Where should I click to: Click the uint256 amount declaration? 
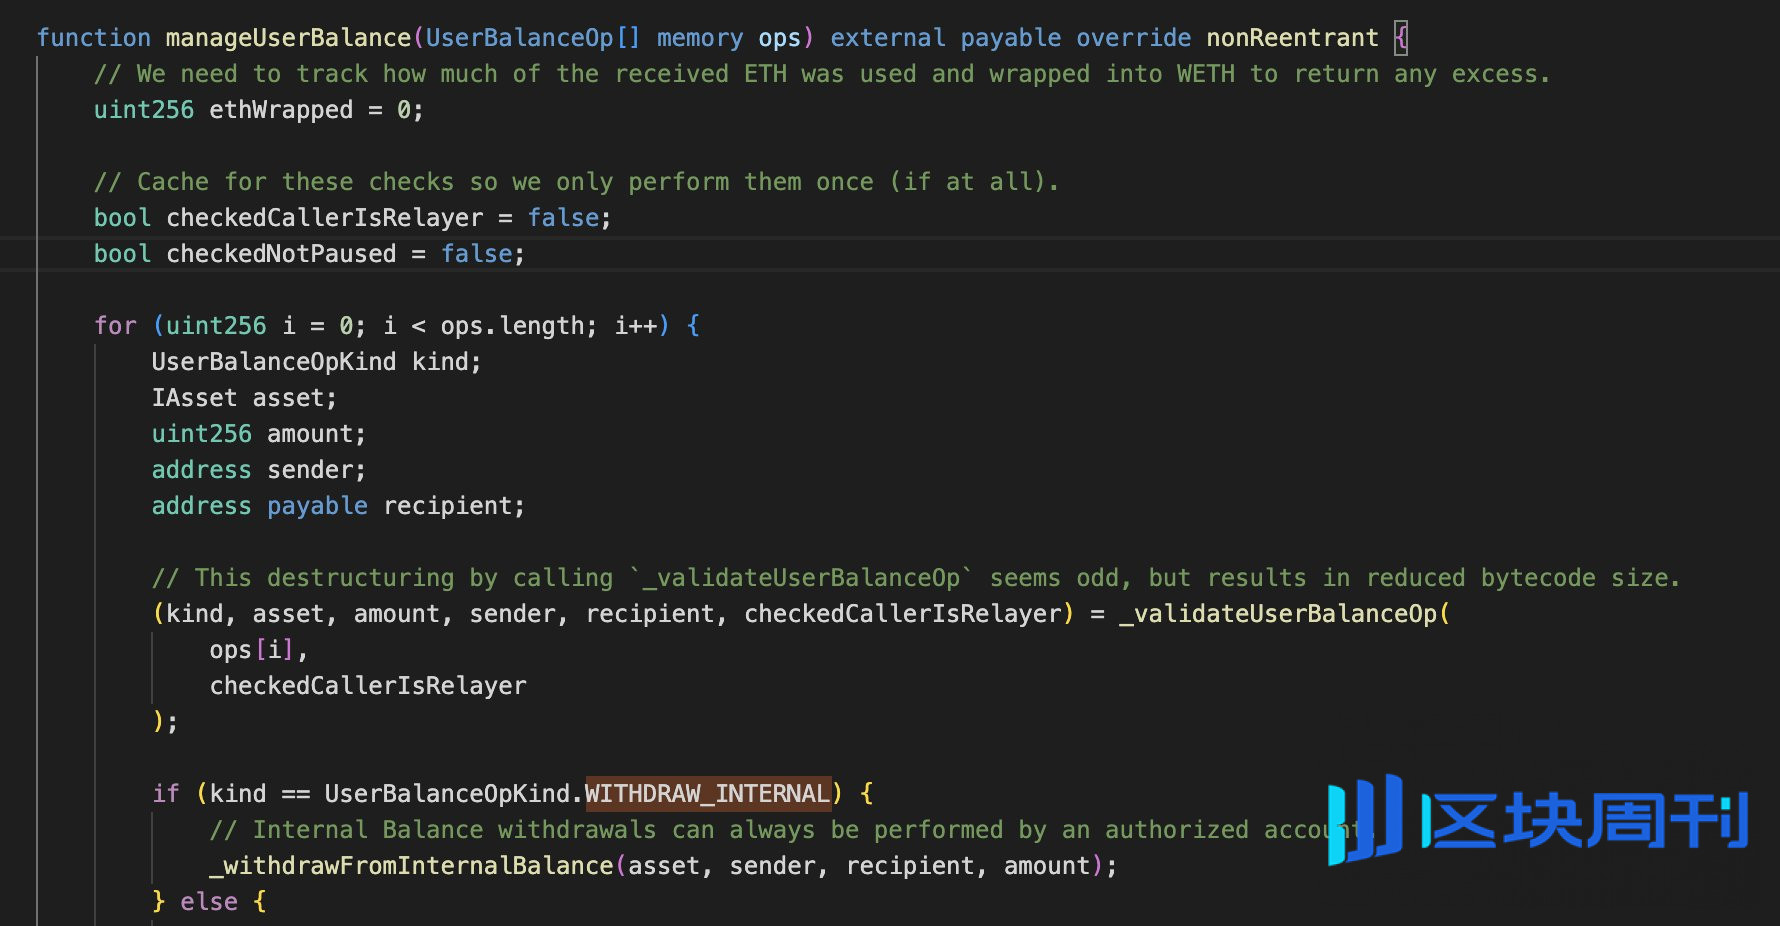(258, 434)
